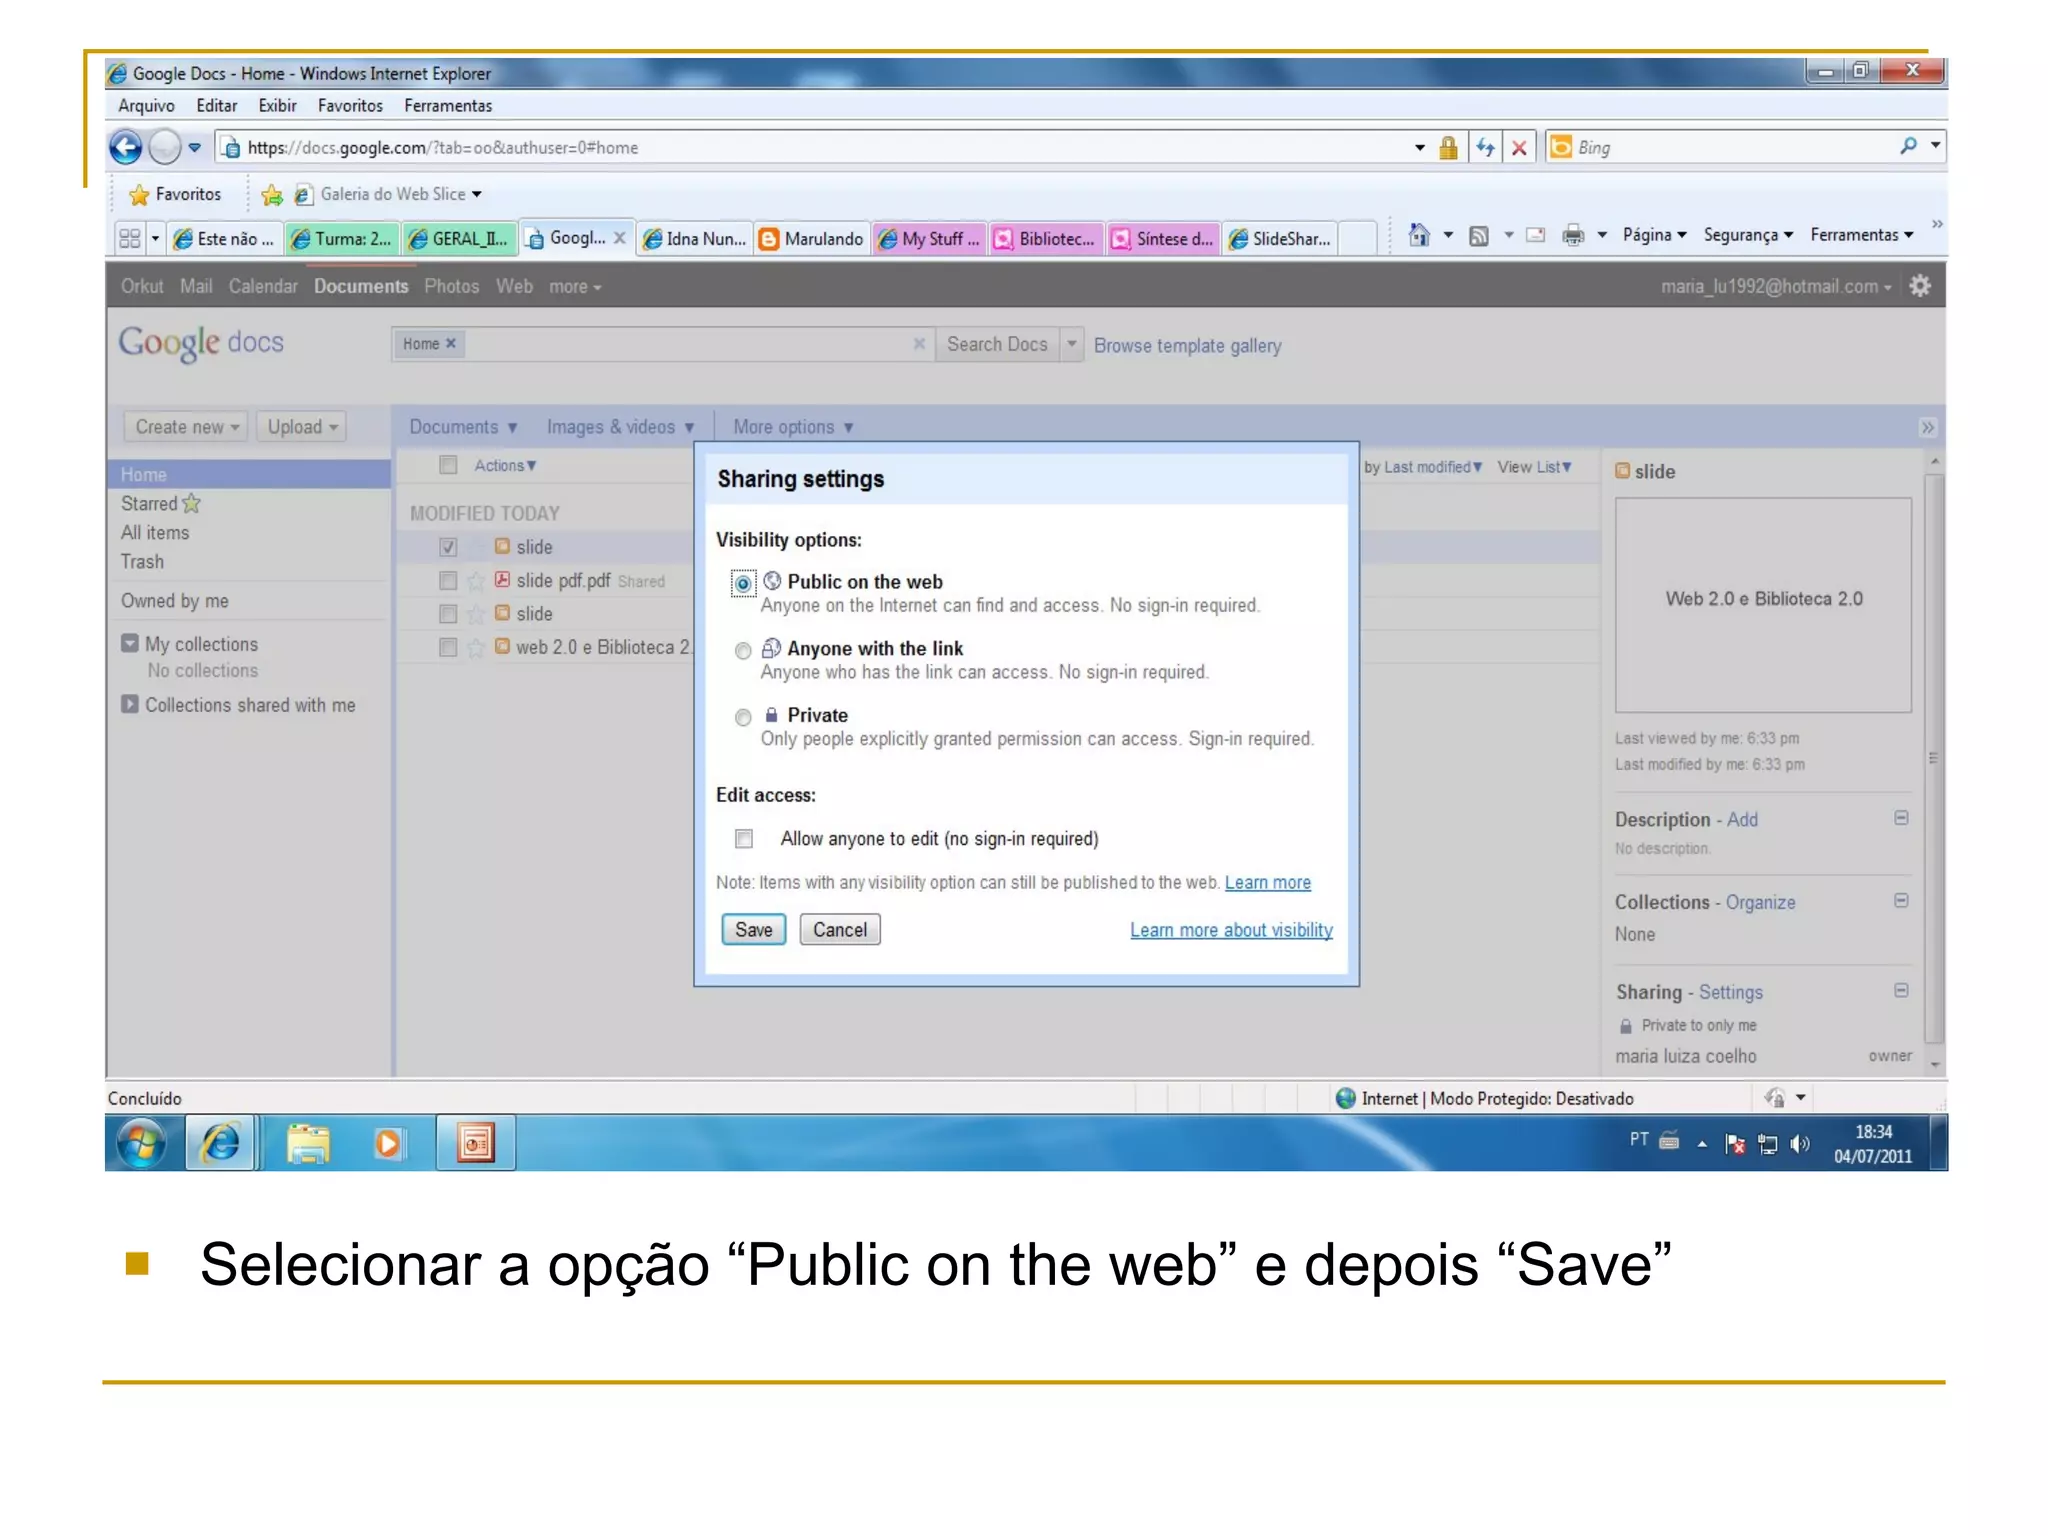The image size is (2048, 1536).
Task: Open Learn more about visibility link
Action: [1231, 930]
